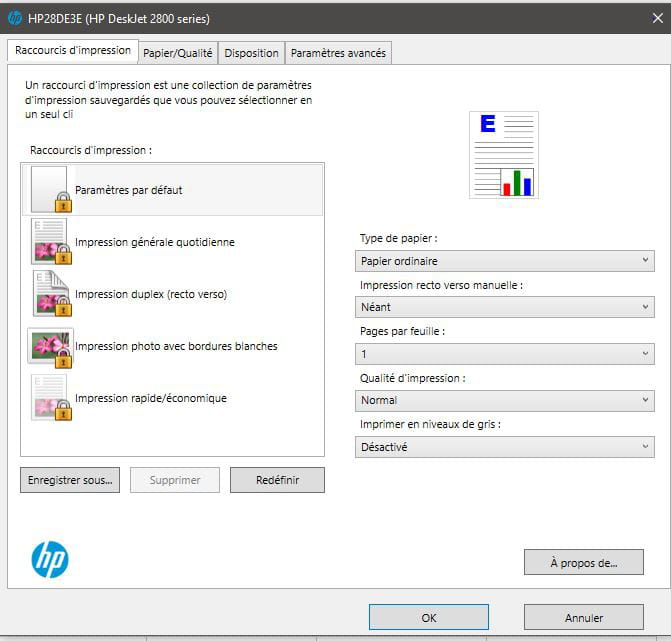
Task: Select the text Impression générale quotidienne
Action: tap(154, 242)
